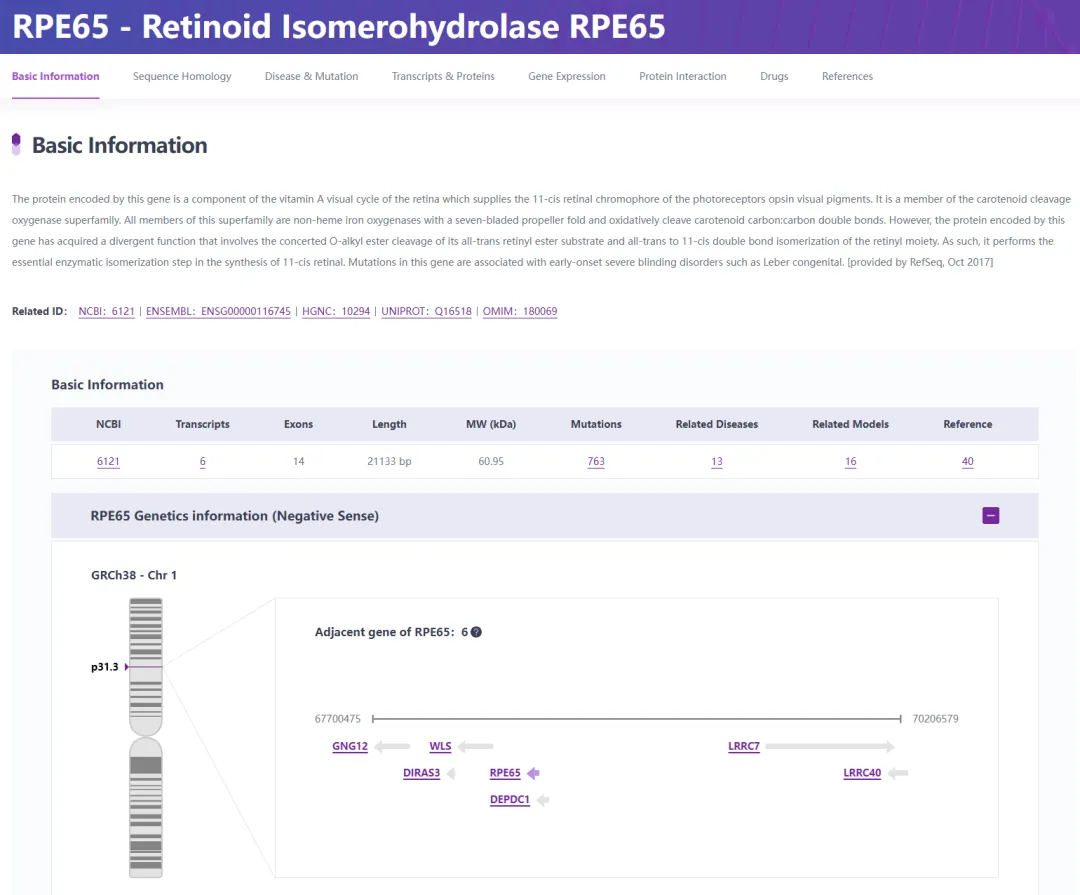Screen dimensions: 1080x895
Task: Click the purple RPE65 gene arrow
Action: point(533,773)
